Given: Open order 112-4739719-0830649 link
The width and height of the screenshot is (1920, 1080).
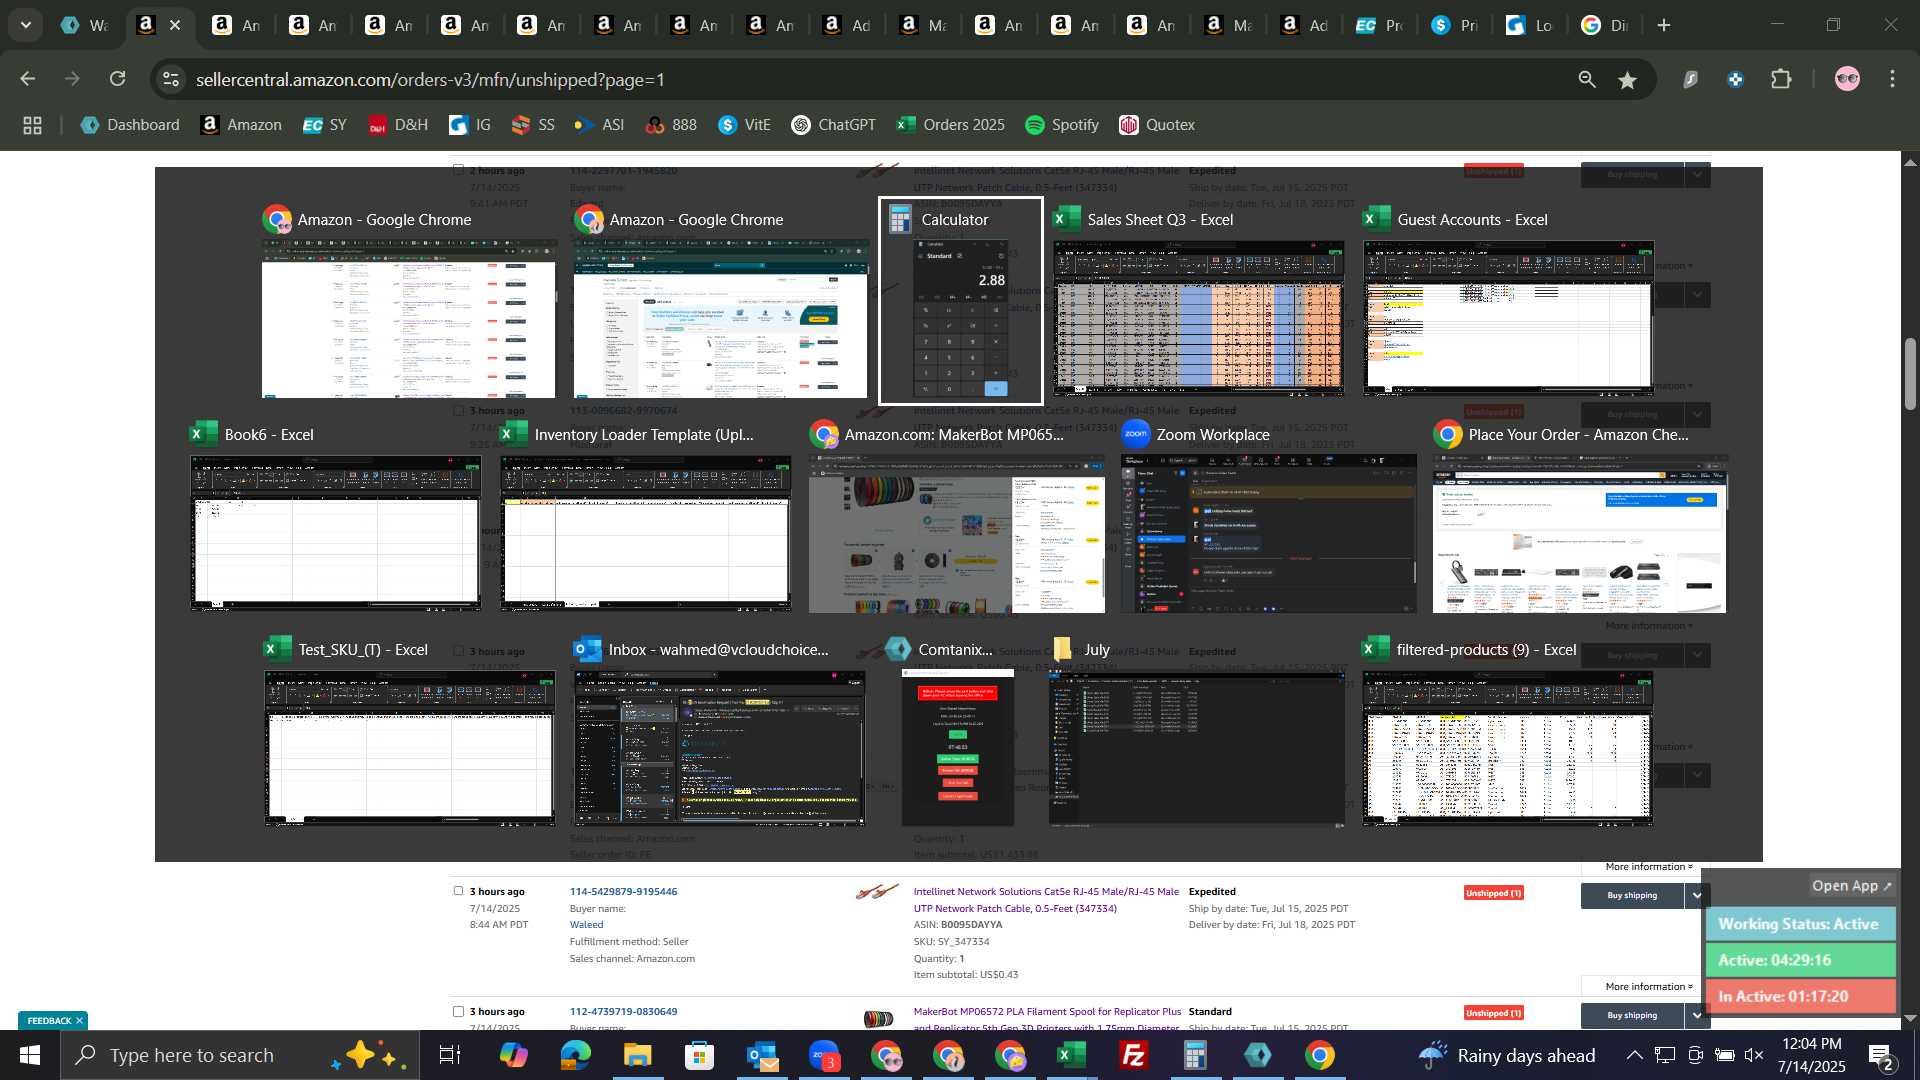Looking at the screenshot, I should (x=623, y=1011).
